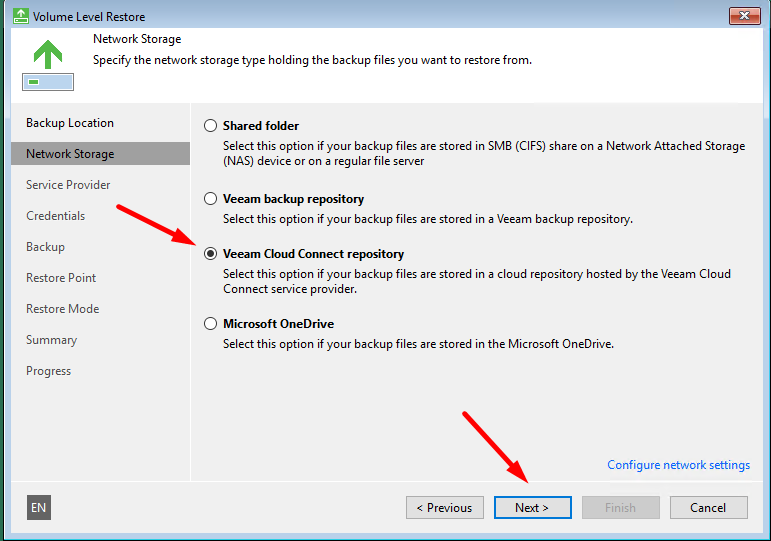Go to the Service Provider step

pyautogui.click(x=68, y=185)
